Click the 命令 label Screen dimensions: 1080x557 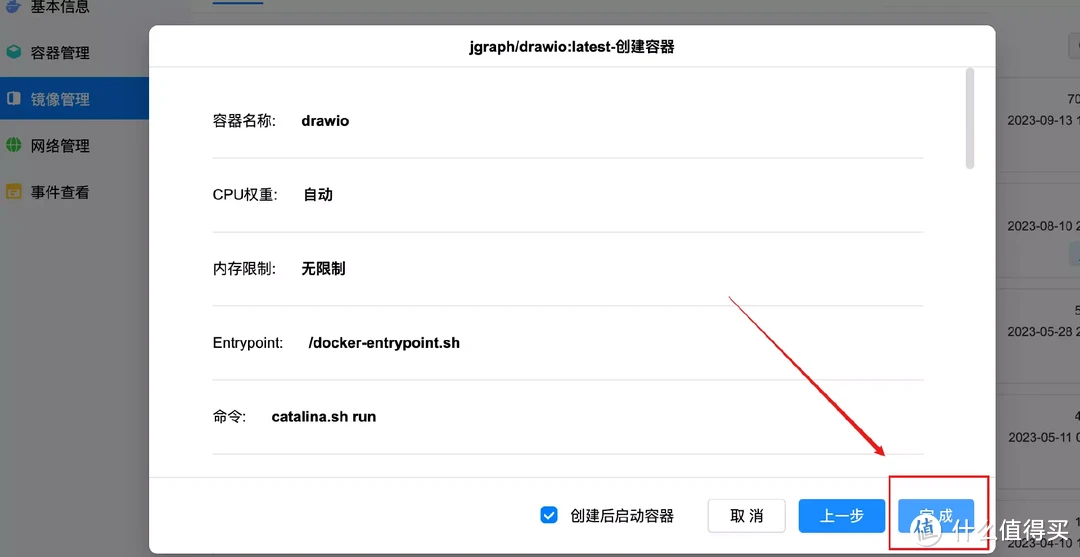229,417
